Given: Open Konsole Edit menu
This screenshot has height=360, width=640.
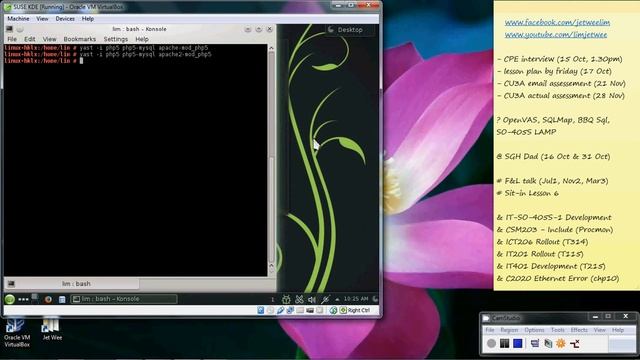Looking at the screenshot, I should (29, 39).
